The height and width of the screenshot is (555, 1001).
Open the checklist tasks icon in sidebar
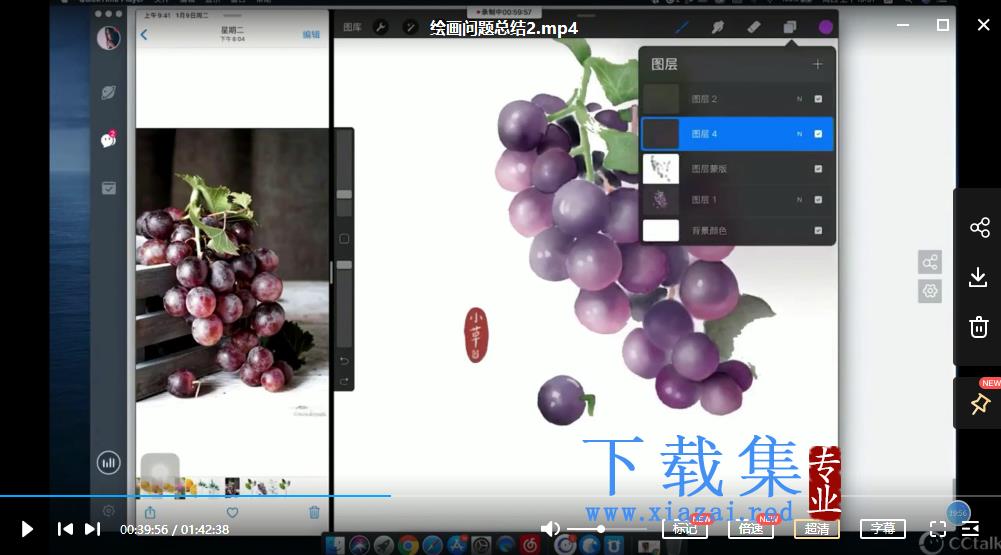click(x=109, y=188)
